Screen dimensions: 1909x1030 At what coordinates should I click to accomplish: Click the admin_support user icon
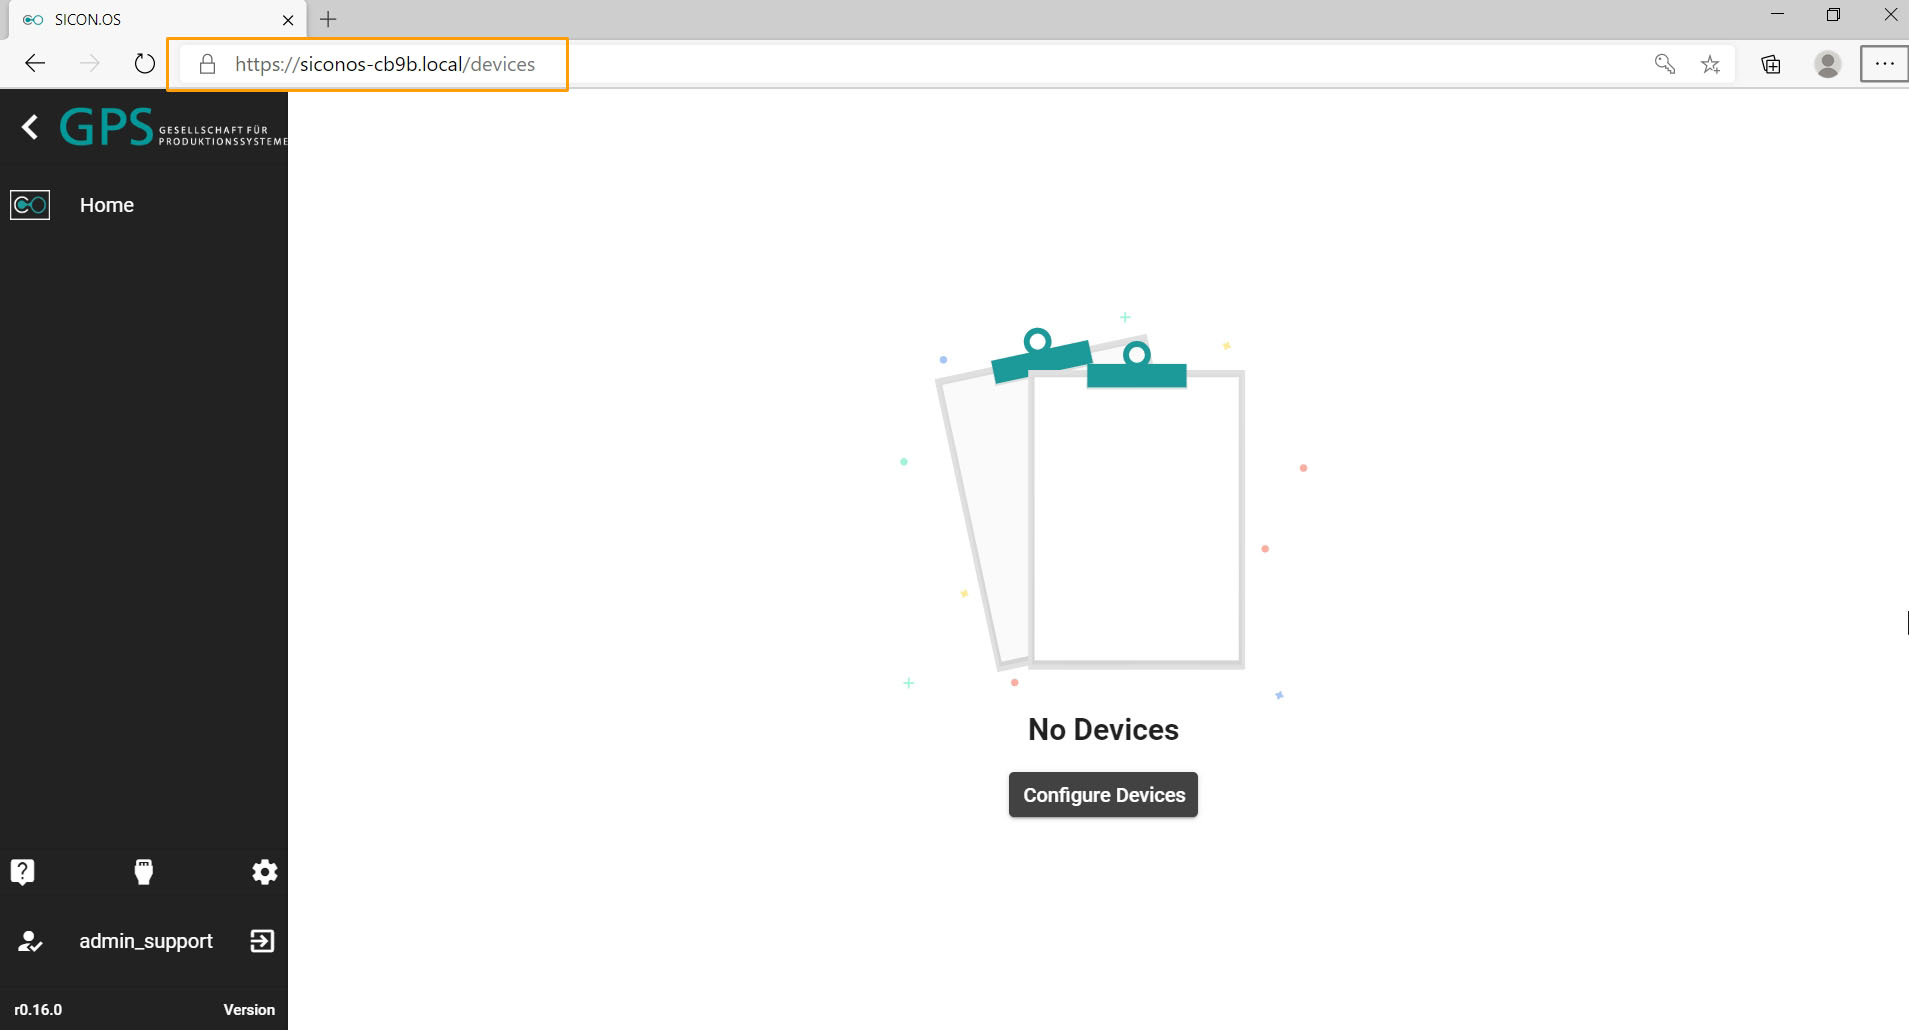pyautogui.click(x=30, y=941)
